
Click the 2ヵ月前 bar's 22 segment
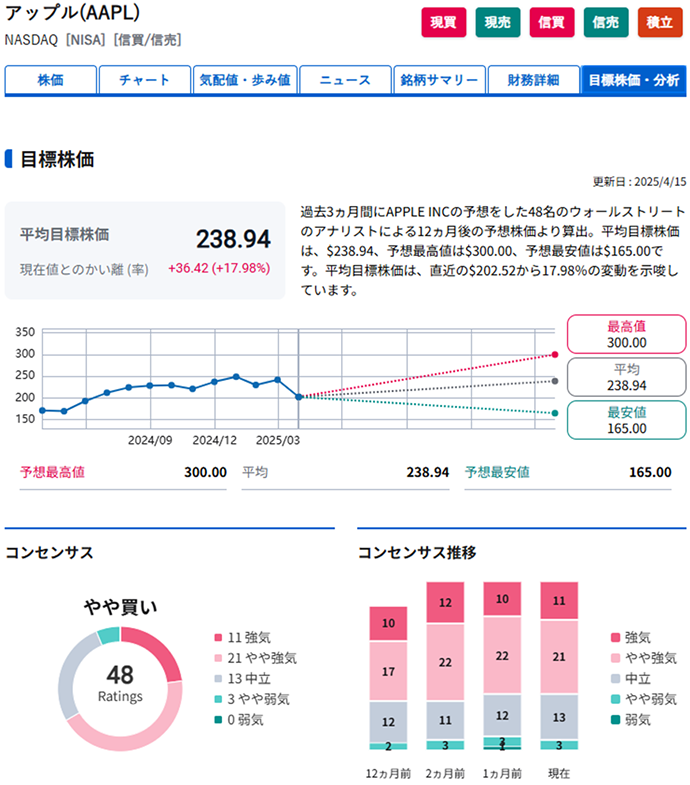pyautogui.click(x=445, y=662)
